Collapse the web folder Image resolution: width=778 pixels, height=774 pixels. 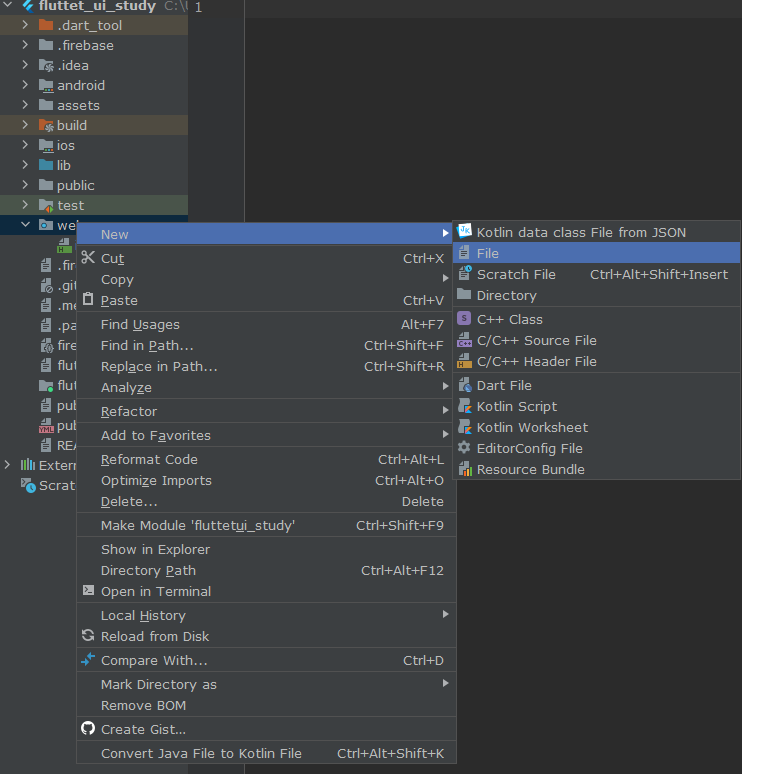point(25,225)
